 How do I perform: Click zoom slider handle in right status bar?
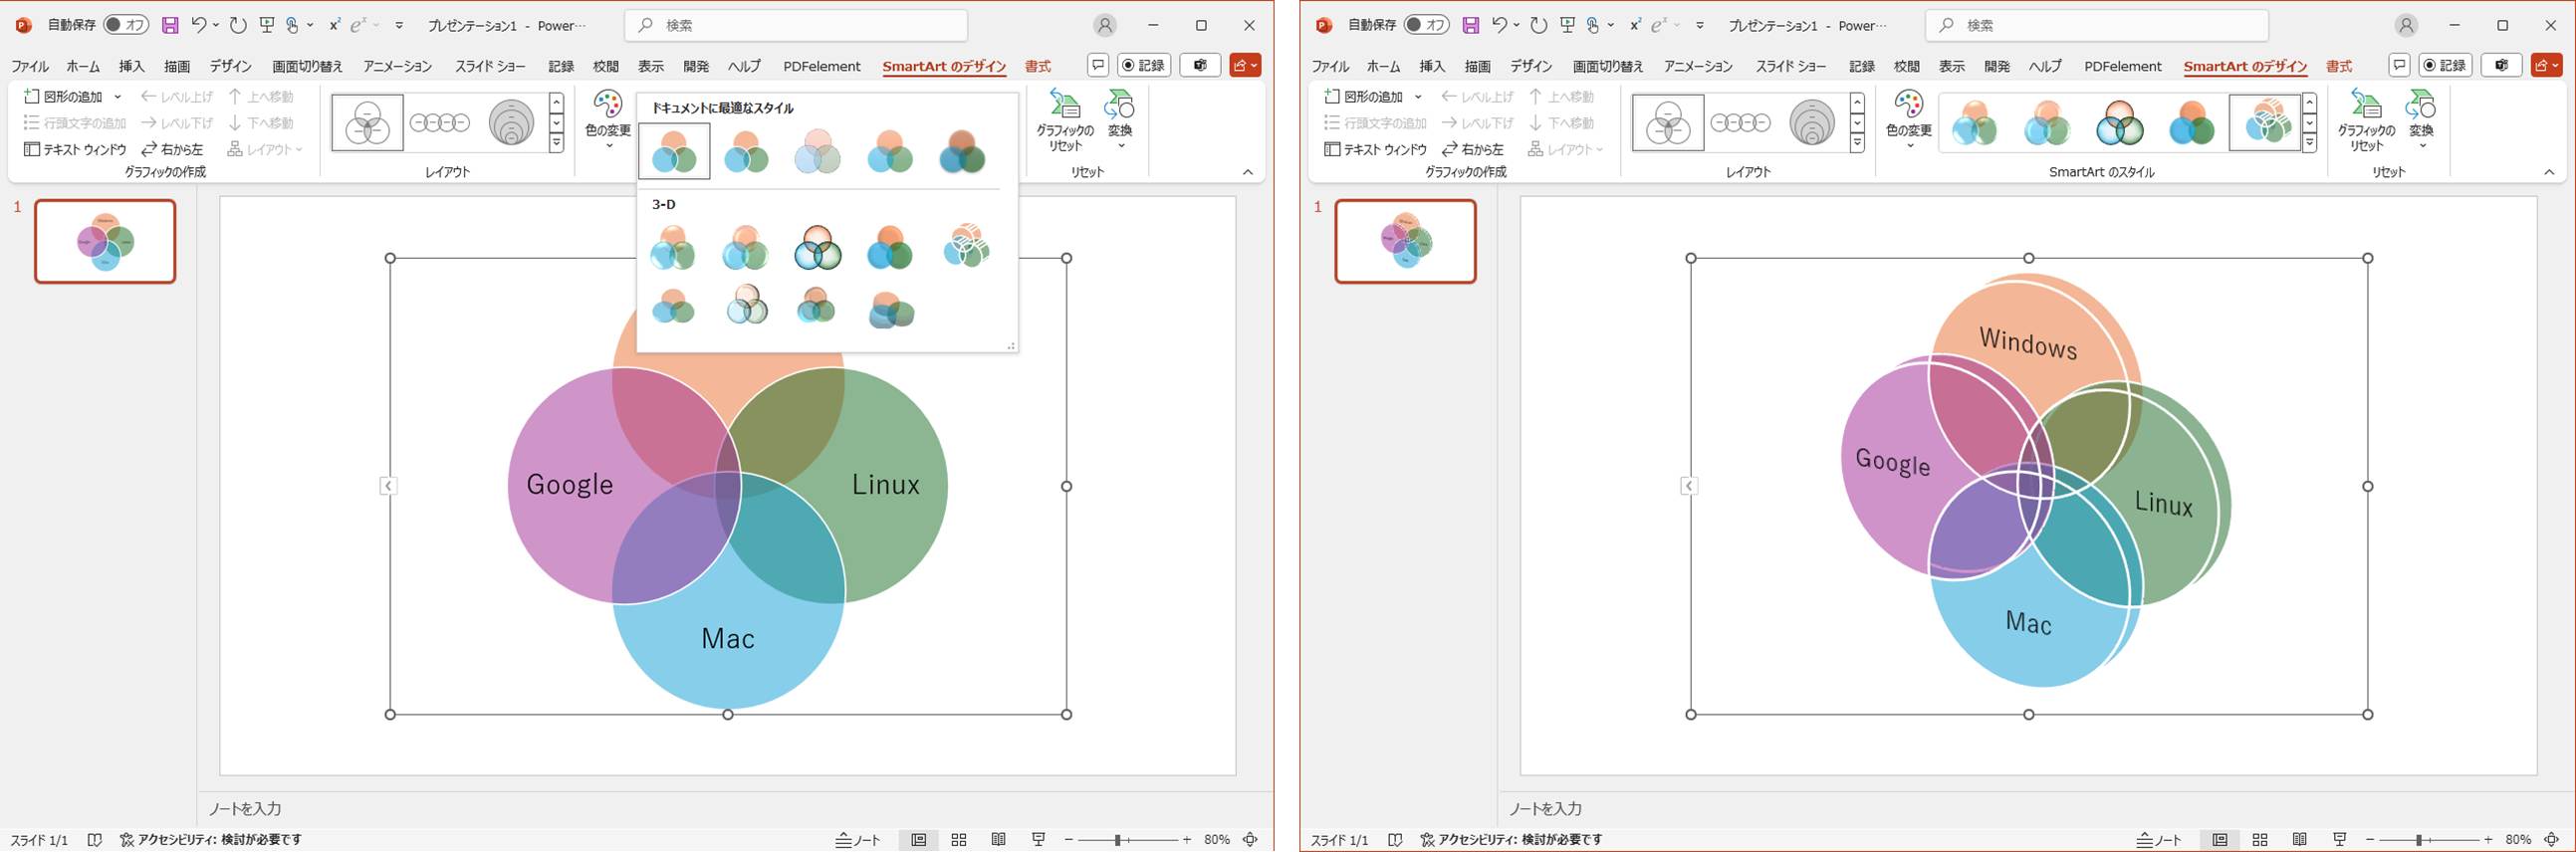pos(2419,840)
